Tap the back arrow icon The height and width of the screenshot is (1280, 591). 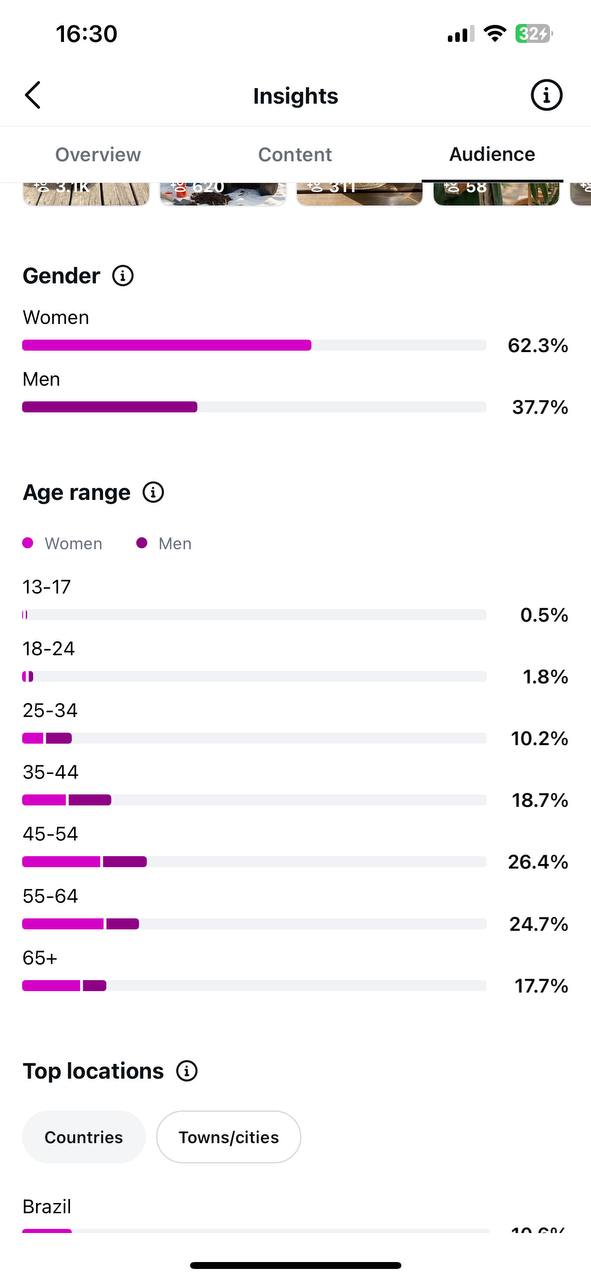(x=33, y=96)
